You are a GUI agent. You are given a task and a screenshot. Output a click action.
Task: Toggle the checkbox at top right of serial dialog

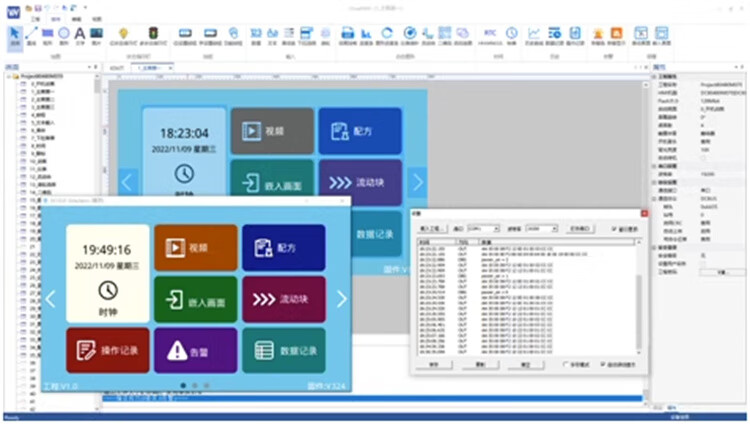612,229
